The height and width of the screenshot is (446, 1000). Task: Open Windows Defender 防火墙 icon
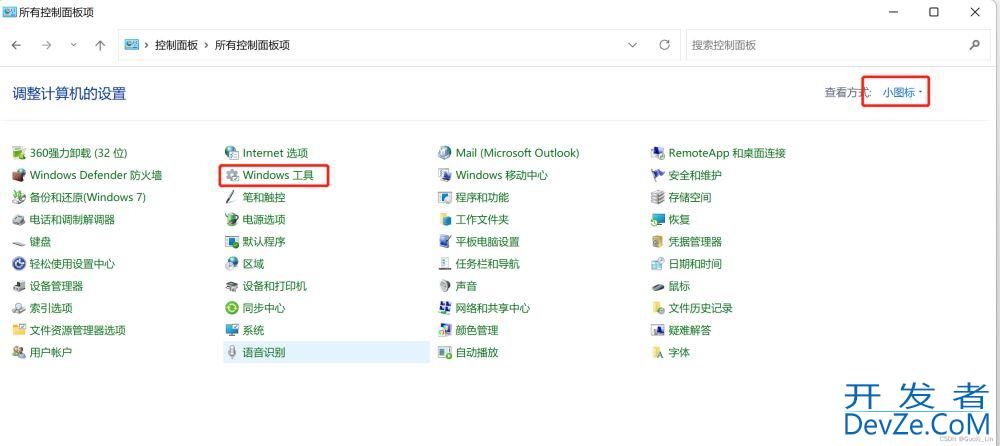(x=19, y=175)
